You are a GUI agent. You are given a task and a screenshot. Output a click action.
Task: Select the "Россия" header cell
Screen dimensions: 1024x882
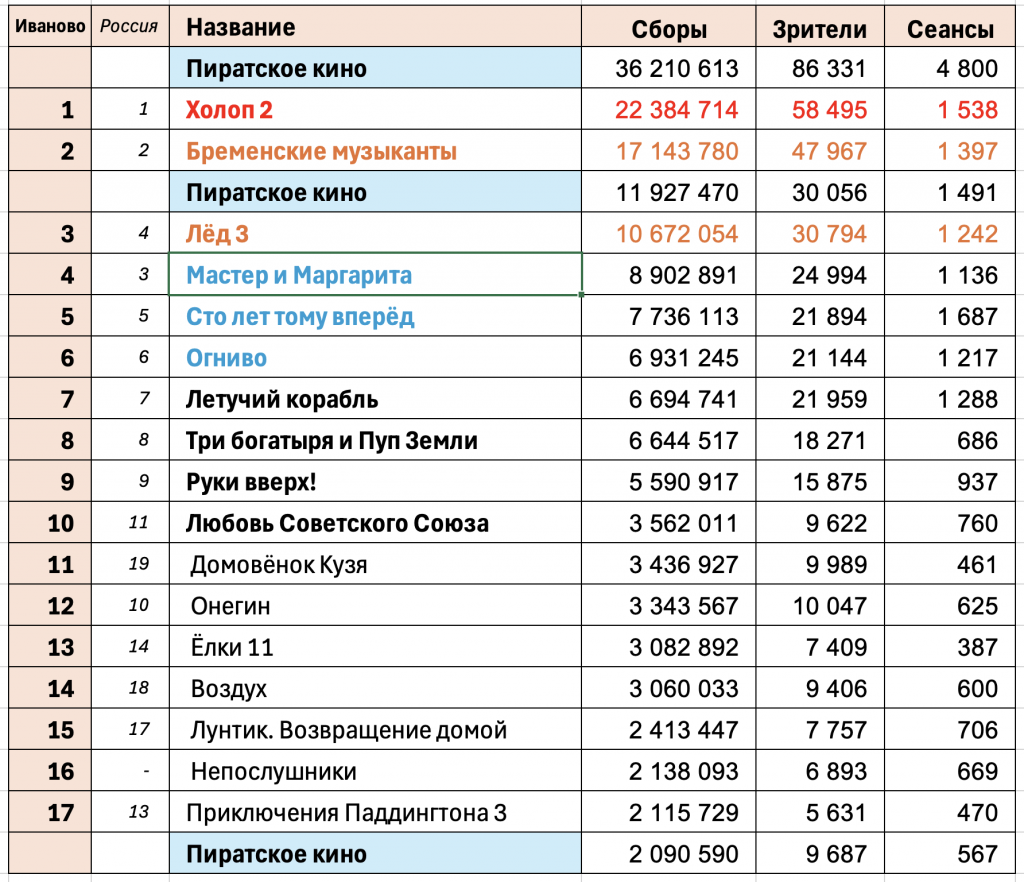tap(130, 27)
